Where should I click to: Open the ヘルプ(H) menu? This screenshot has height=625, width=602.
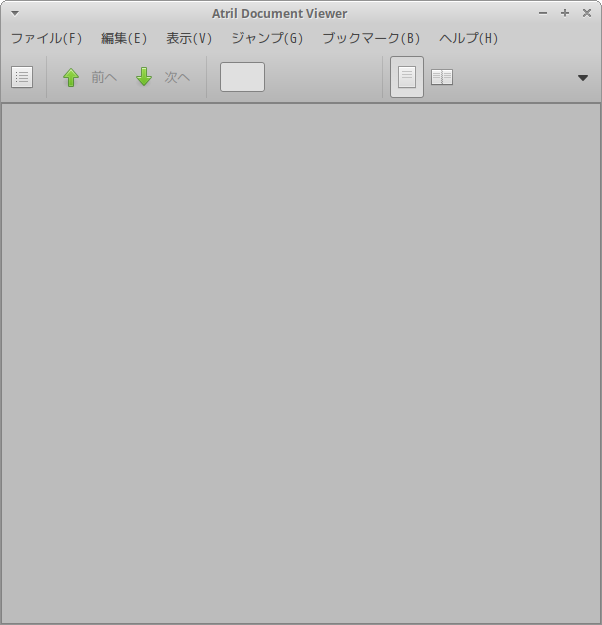[x=468, y=38]
